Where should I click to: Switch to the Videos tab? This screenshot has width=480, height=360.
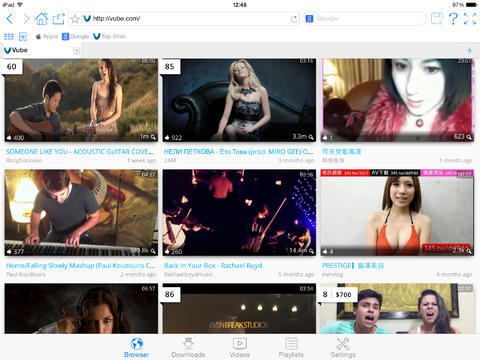[240, 347]
